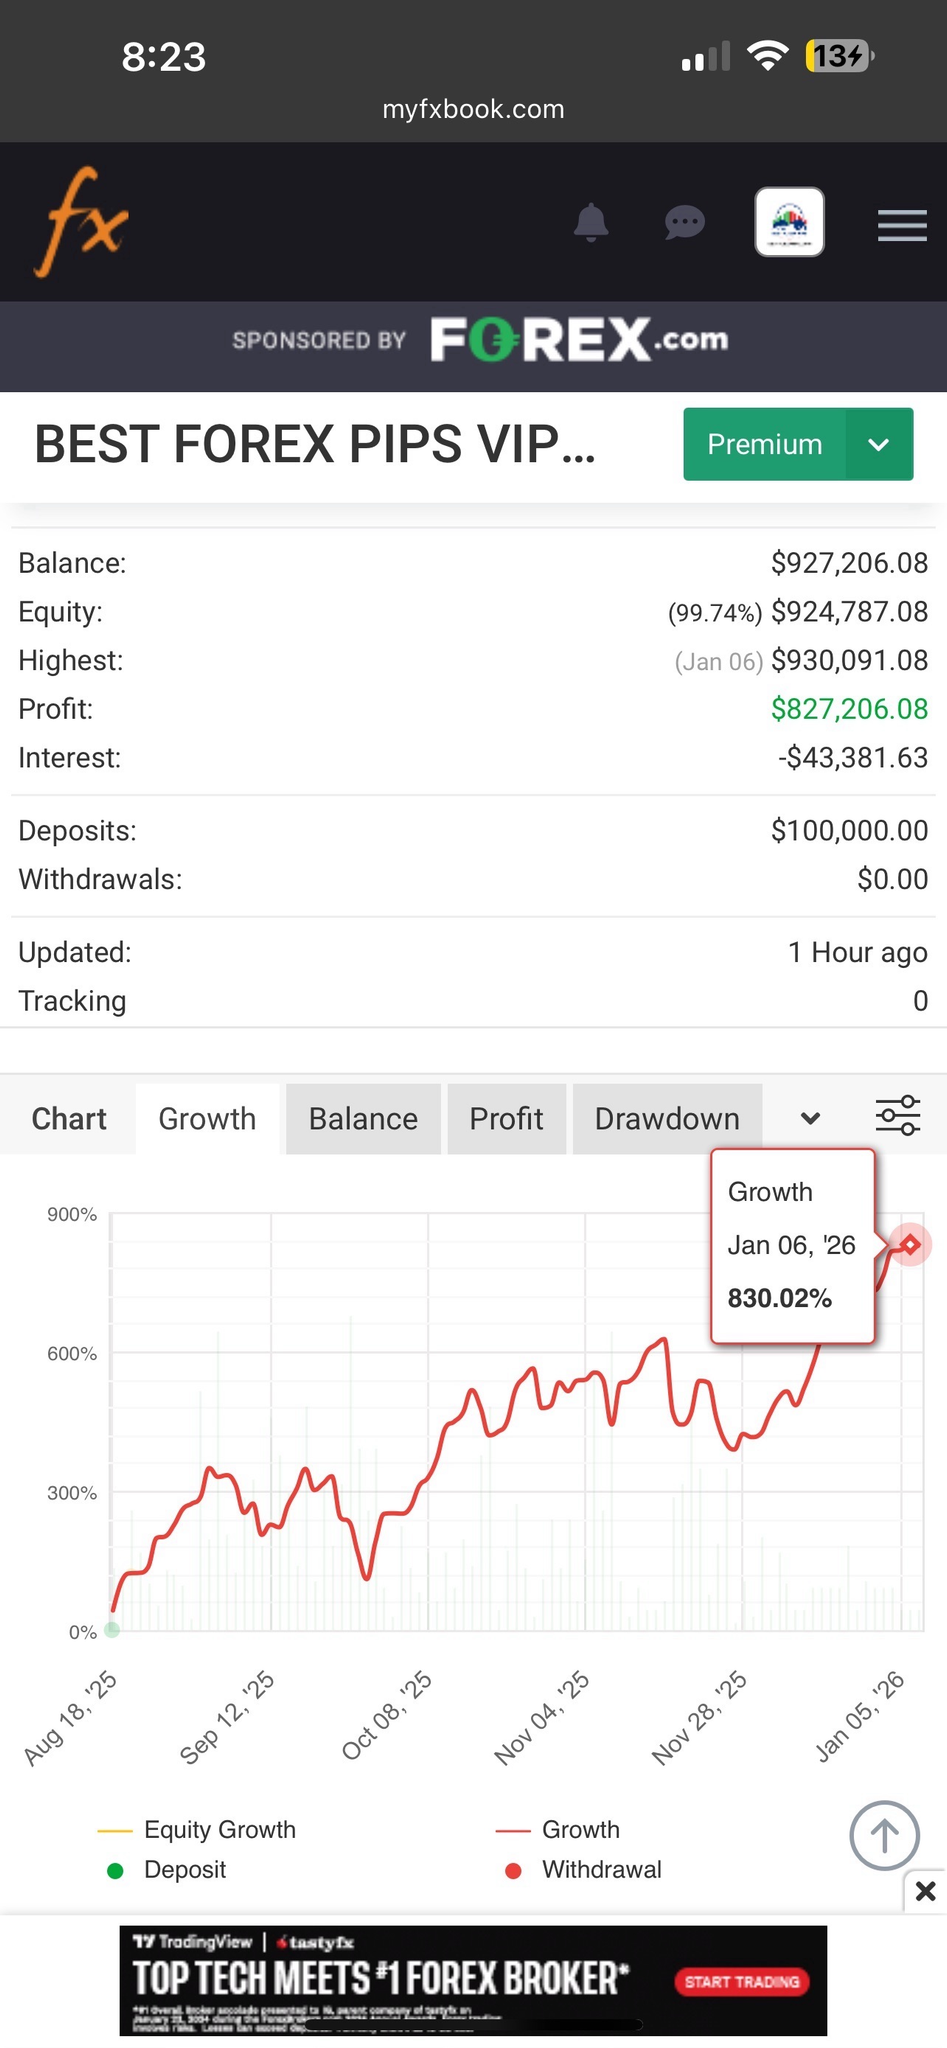Tap the user profile avatar
This screenshot has width=947, height=2048.
789,222
